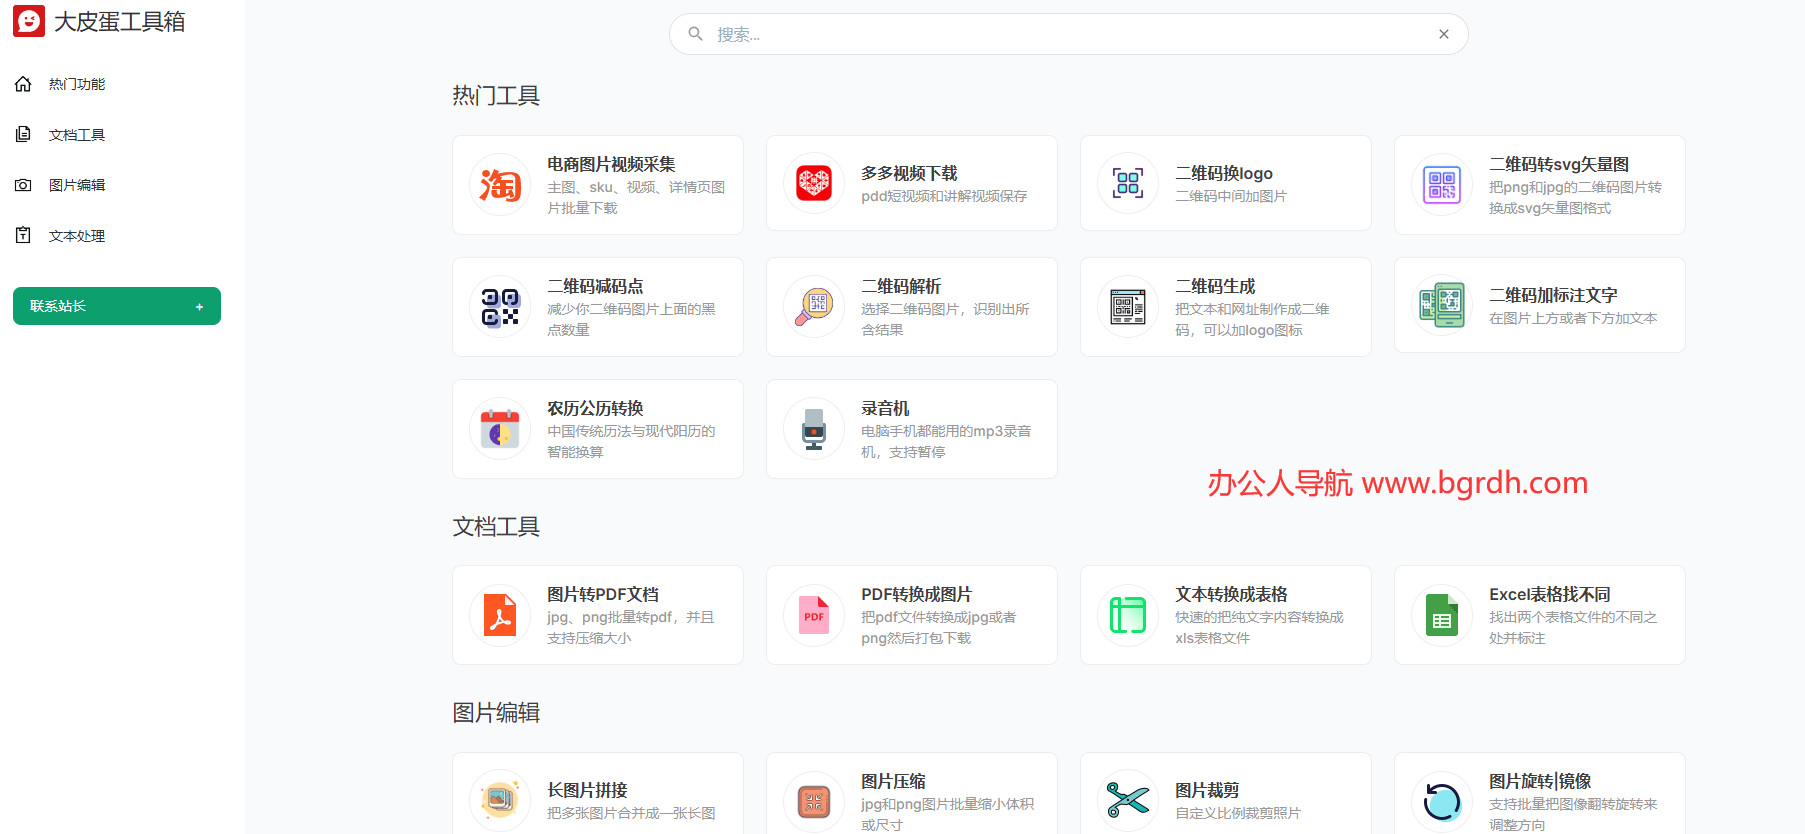Open 文档工具 in the sidebar menu

(x=77, y=135)
